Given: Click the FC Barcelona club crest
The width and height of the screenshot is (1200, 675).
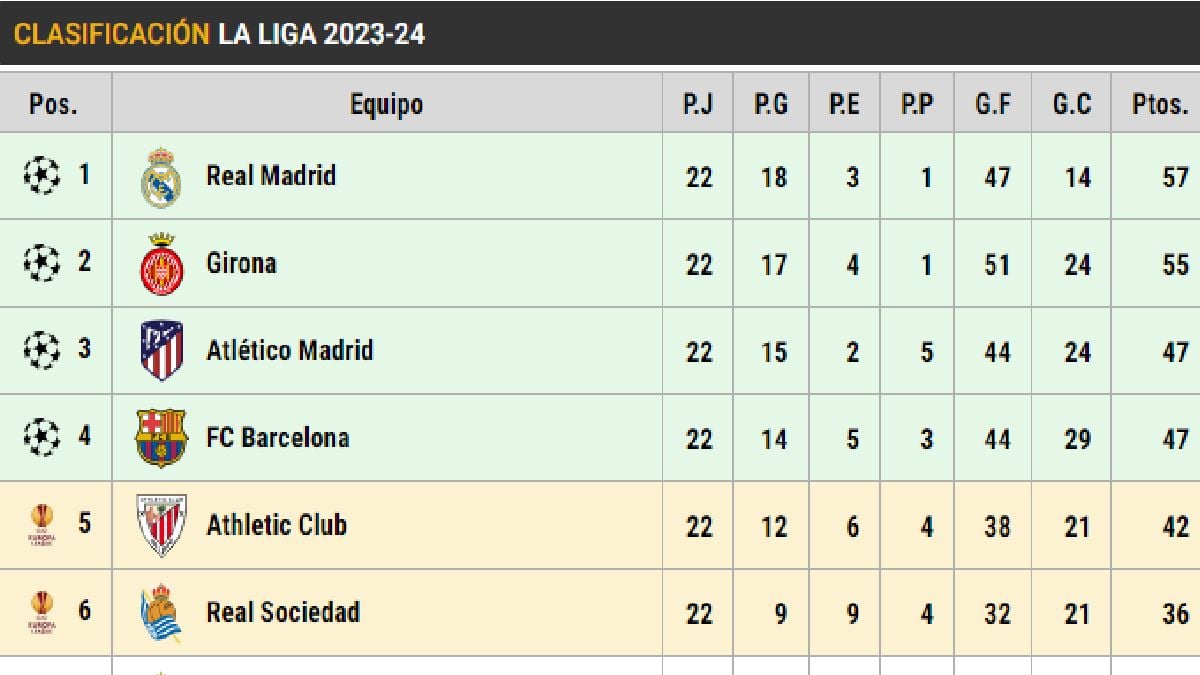Looking at the screenshot, I should 161,438.
